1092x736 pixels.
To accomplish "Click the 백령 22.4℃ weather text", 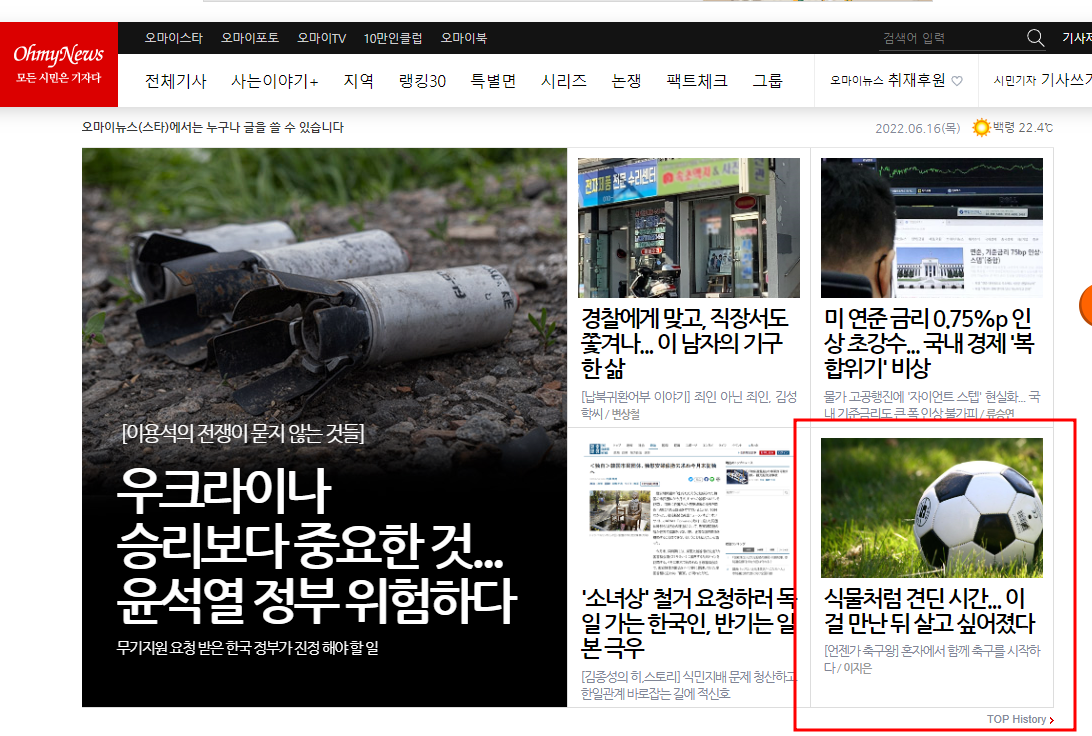I will point(1022,127).
